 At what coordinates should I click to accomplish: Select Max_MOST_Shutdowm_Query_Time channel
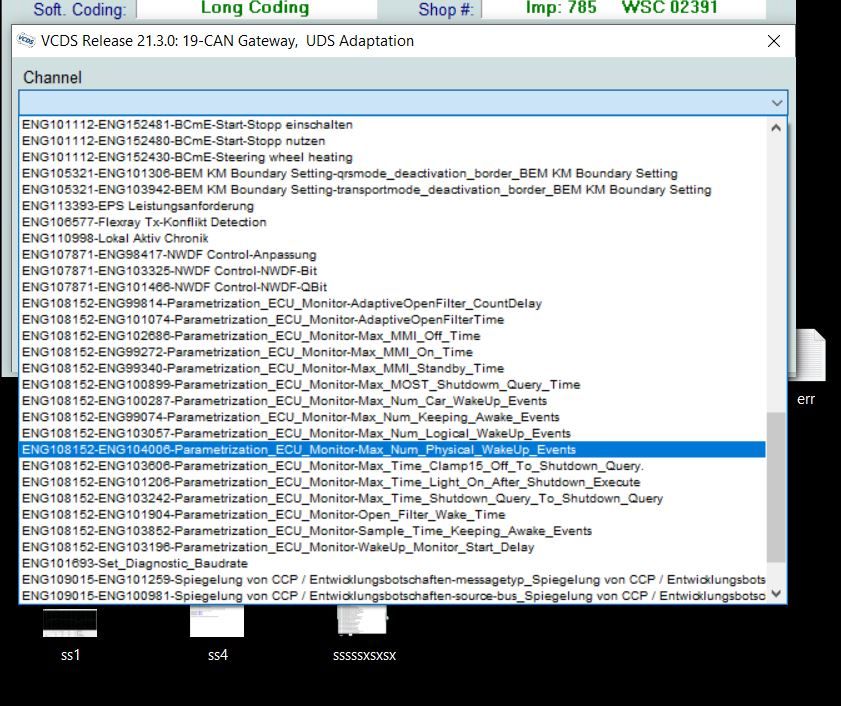(392, 385)
